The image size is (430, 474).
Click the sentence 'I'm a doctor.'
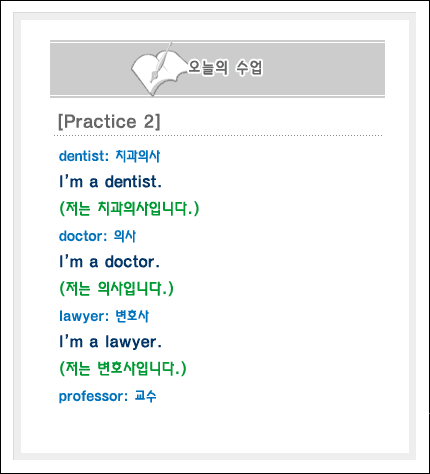coord(109,262)
